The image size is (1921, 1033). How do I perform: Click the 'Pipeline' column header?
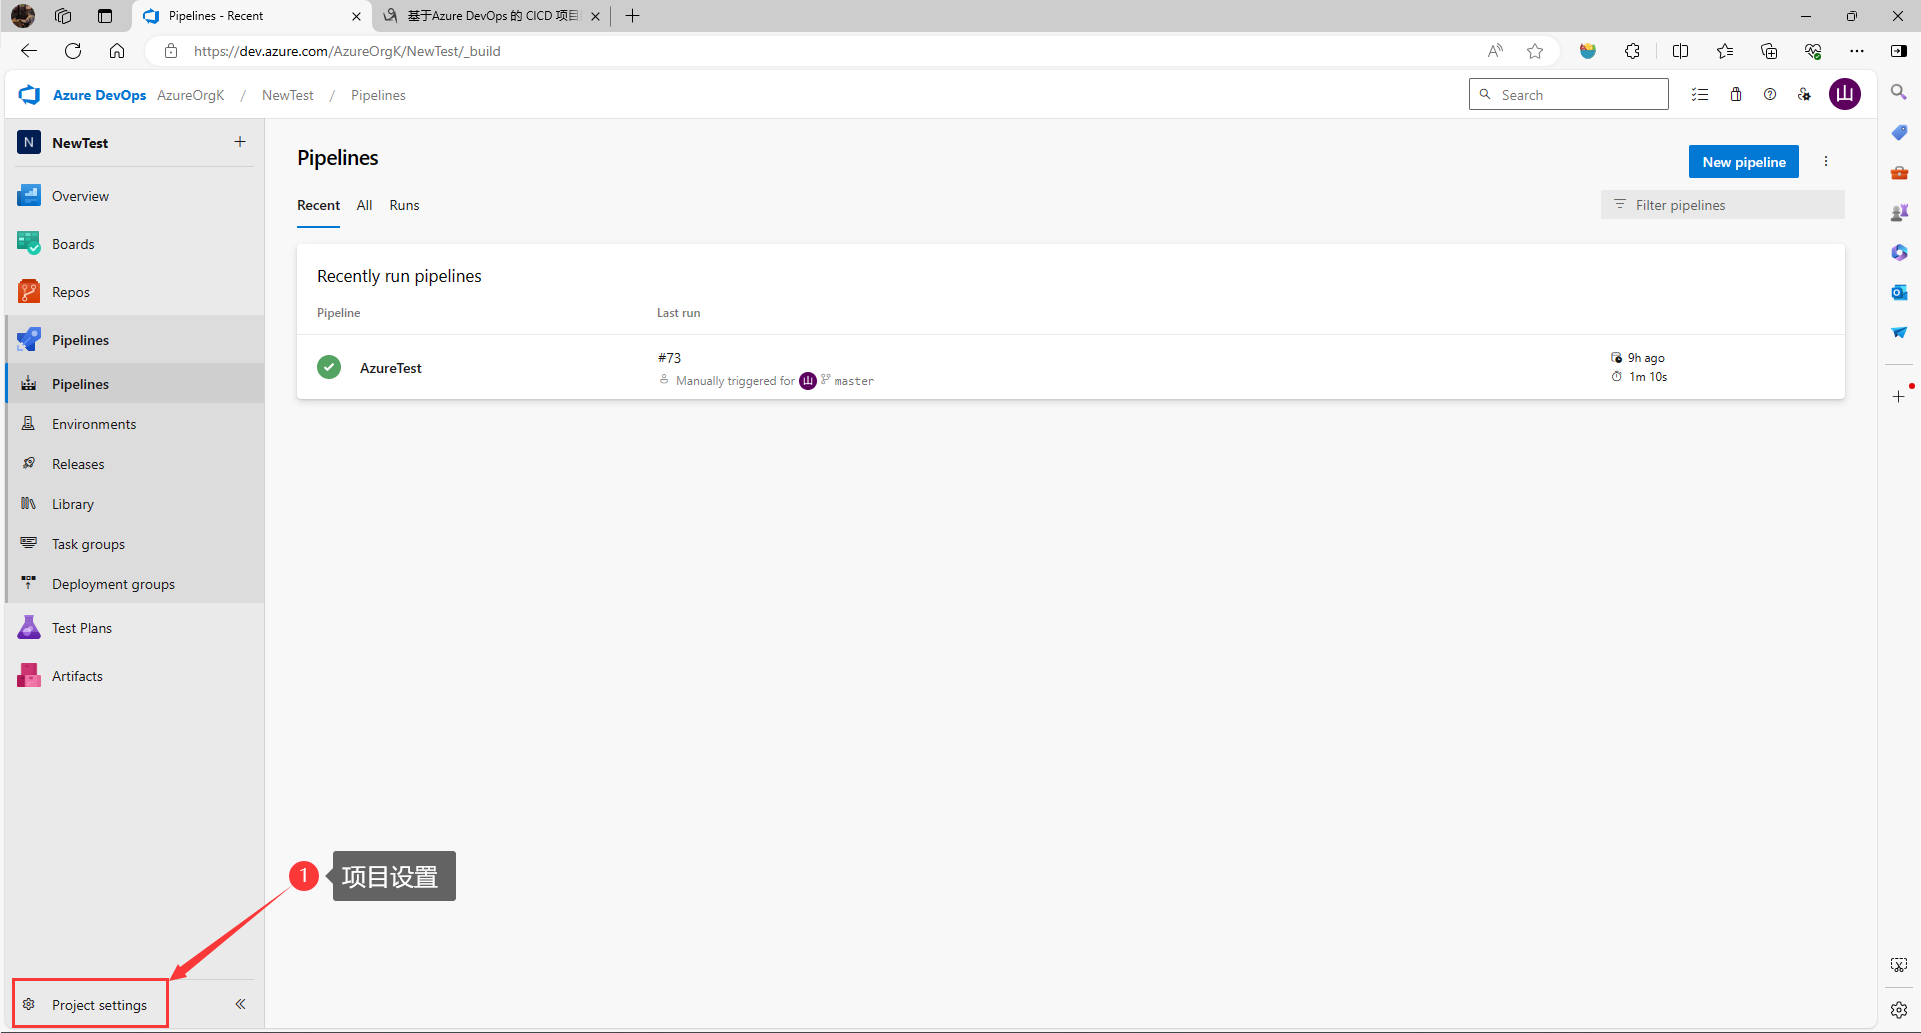(338, 313)
